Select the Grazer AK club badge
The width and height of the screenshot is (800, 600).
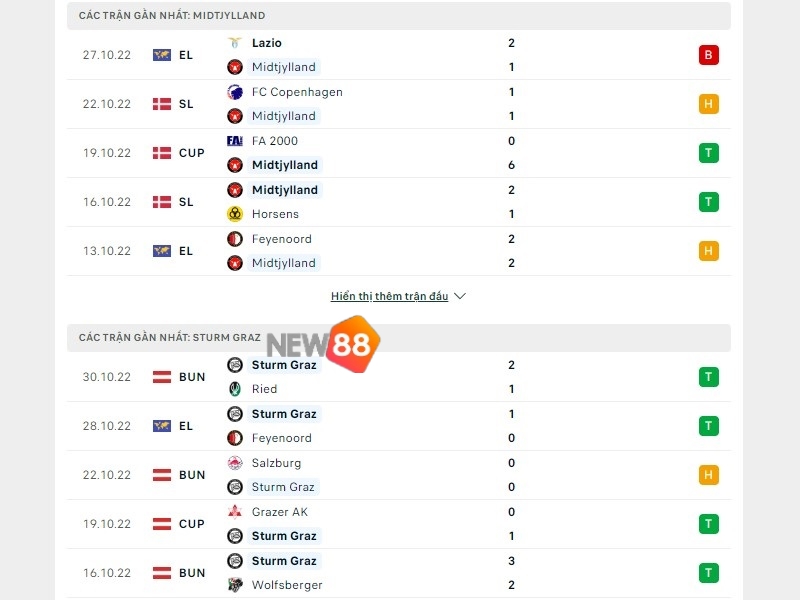coord(237,512)
